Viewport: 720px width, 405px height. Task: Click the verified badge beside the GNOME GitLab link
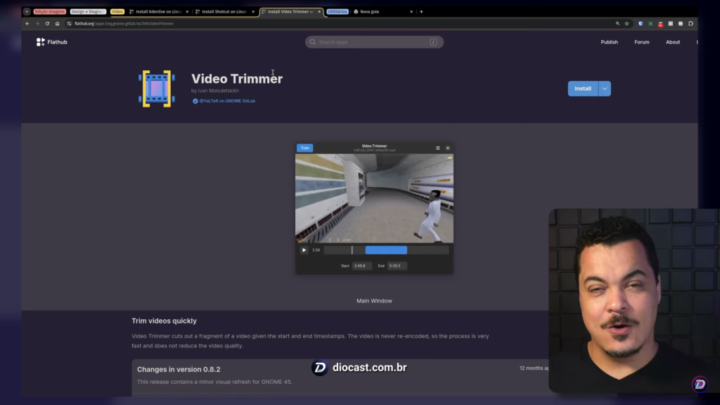[x=195, y=101]
